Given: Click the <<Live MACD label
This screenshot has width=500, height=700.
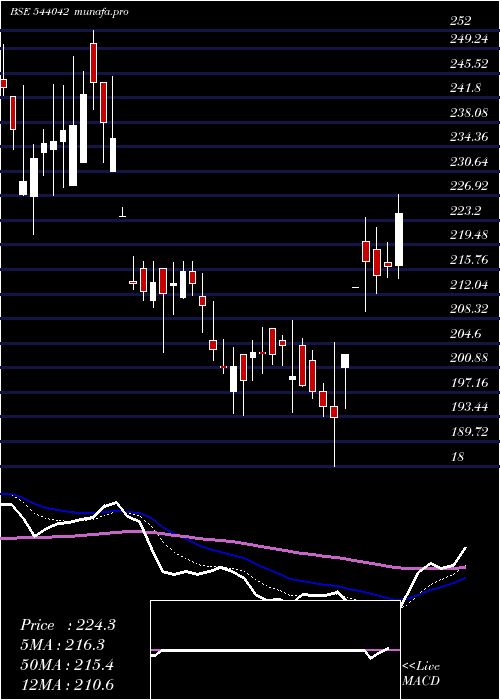Looking at the screenshot, I should click(421, 673).
